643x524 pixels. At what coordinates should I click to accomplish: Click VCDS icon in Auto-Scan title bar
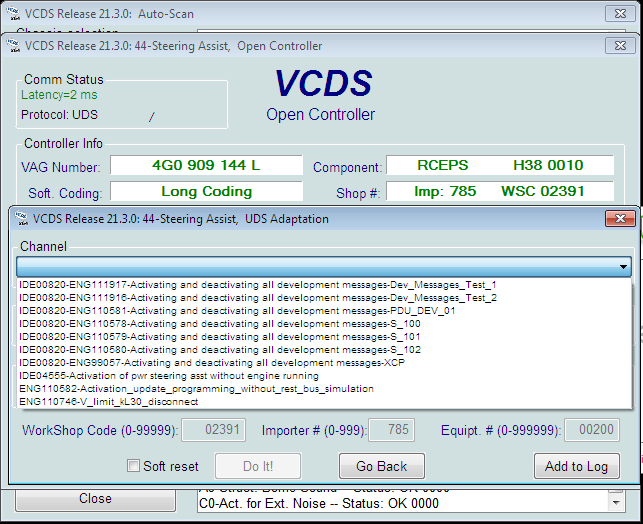point(13,14)
